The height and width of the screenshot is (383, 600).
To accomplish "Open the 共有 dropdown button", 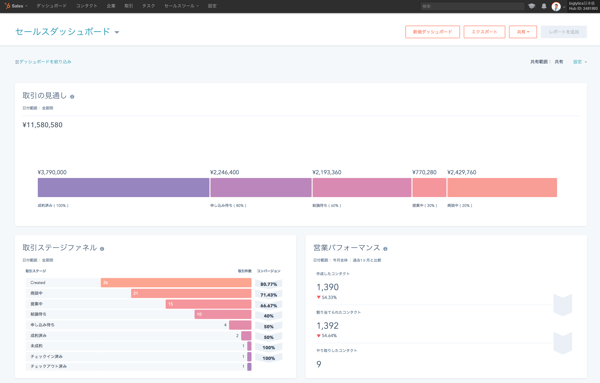I will [x=523, y=32].
